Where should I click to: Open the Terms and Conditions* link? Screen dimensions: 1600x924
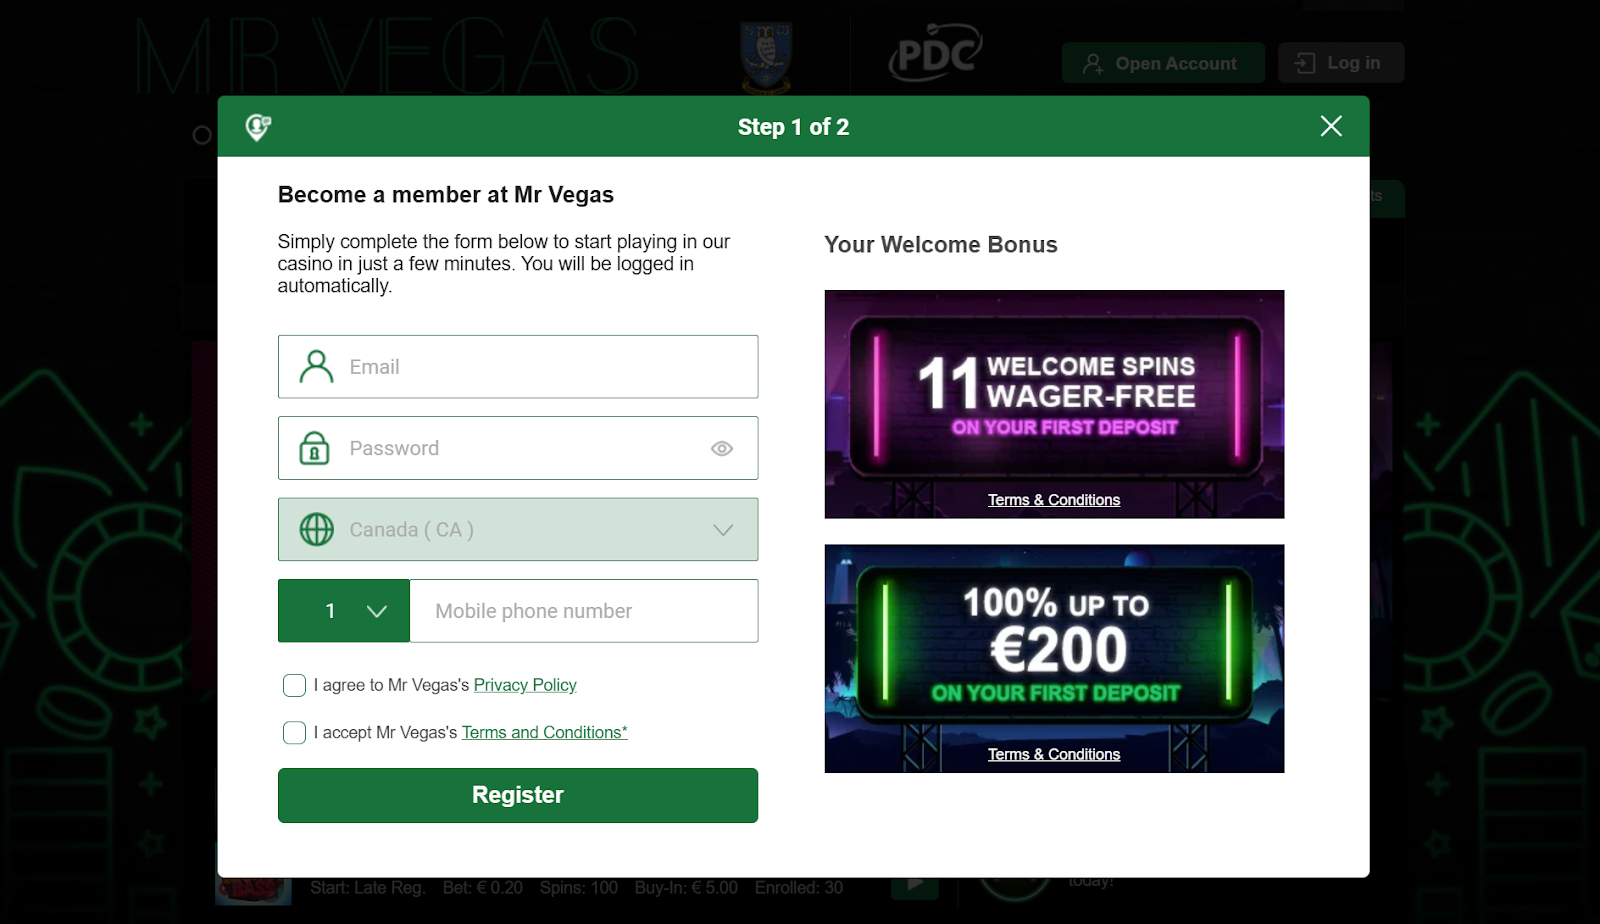(x=545, y=733)
